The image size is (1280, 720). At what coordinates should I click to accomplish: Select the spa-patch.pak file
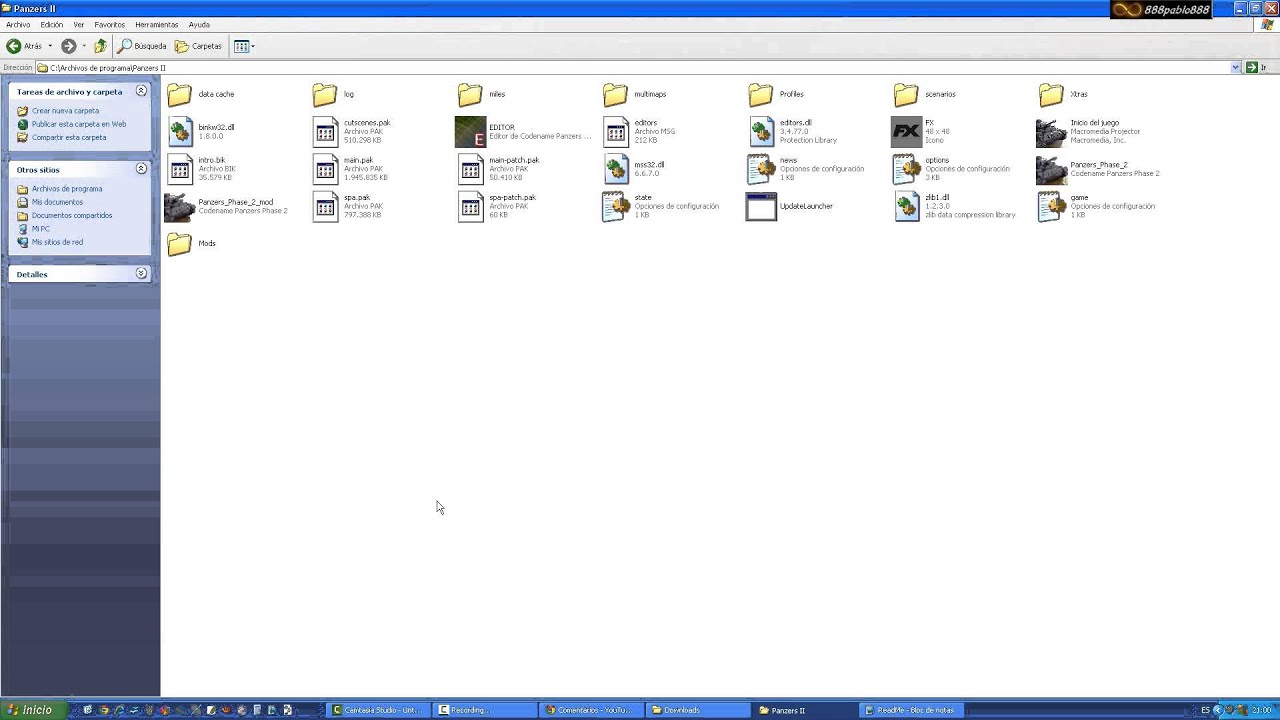tap(497, 206)
